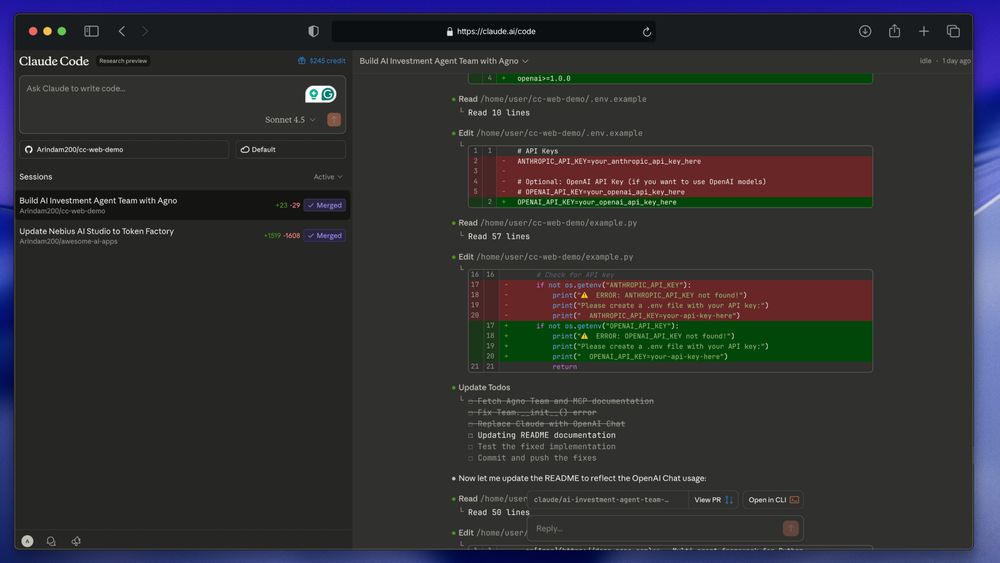Select the Build AI Investment Agent Team session

pyautogui.click(x=182, y=205)
